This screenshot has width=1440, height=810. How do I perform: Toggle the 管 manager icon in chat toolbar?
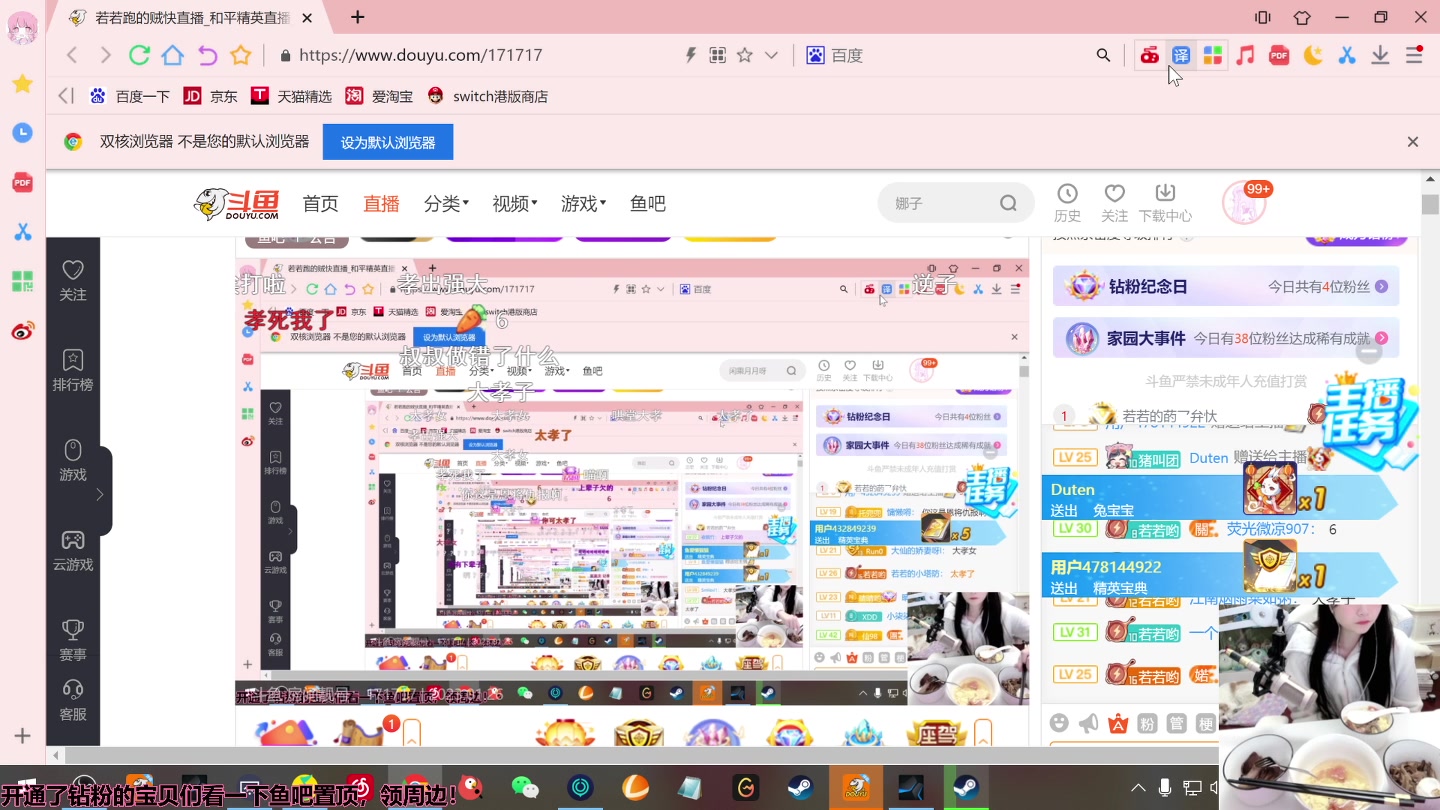click(1178, 722)
